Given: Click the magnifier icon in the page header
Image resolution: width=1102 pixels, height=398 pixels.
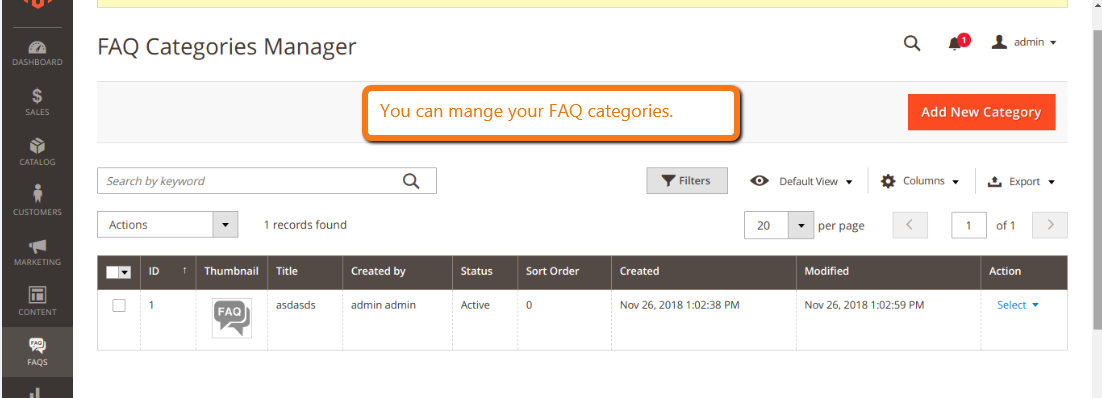Looking at the screenshot, I should tap(912, 43).
